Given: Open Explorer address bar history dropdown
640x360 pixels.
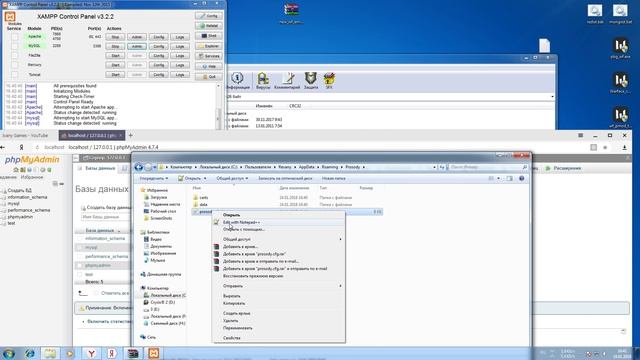Looking at the screenshot, I should [435, 167].
